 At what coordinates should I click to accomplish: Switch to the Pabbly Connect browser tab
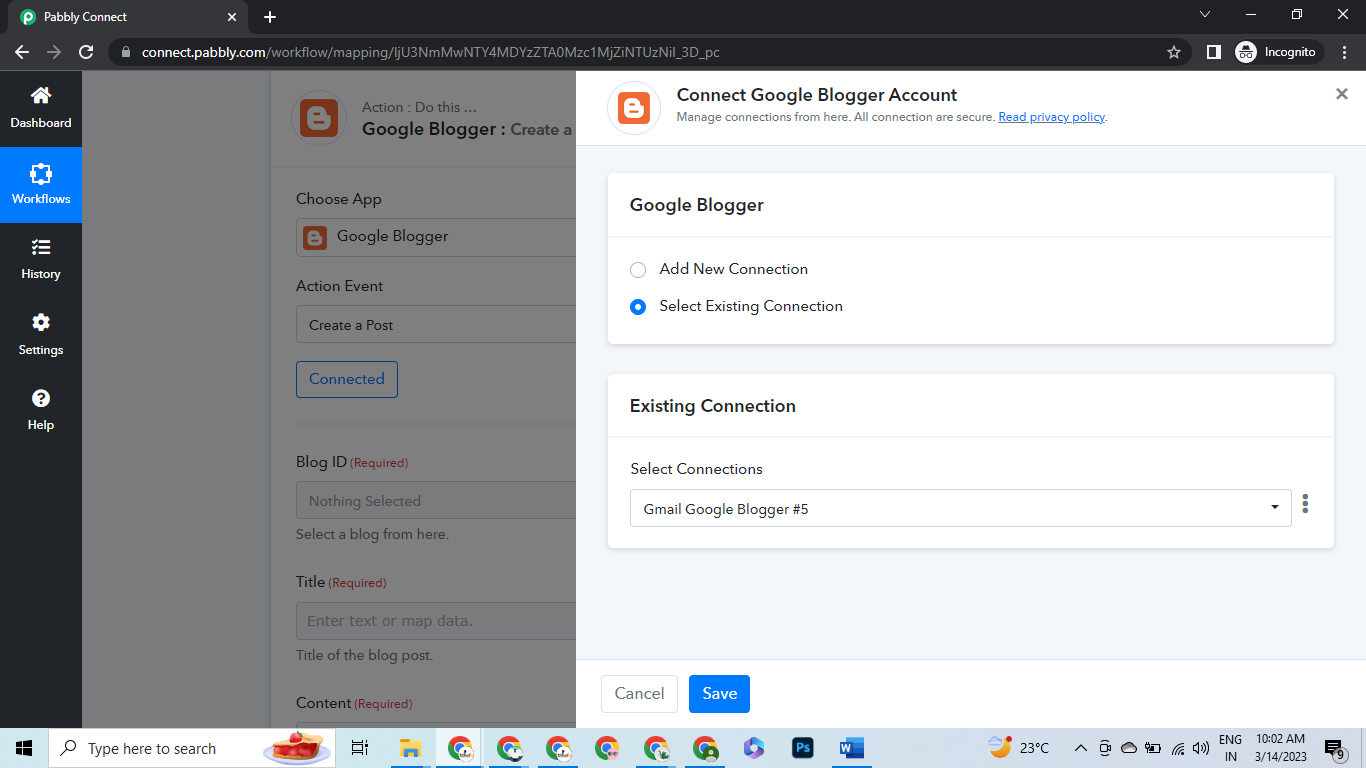(128, 17)
